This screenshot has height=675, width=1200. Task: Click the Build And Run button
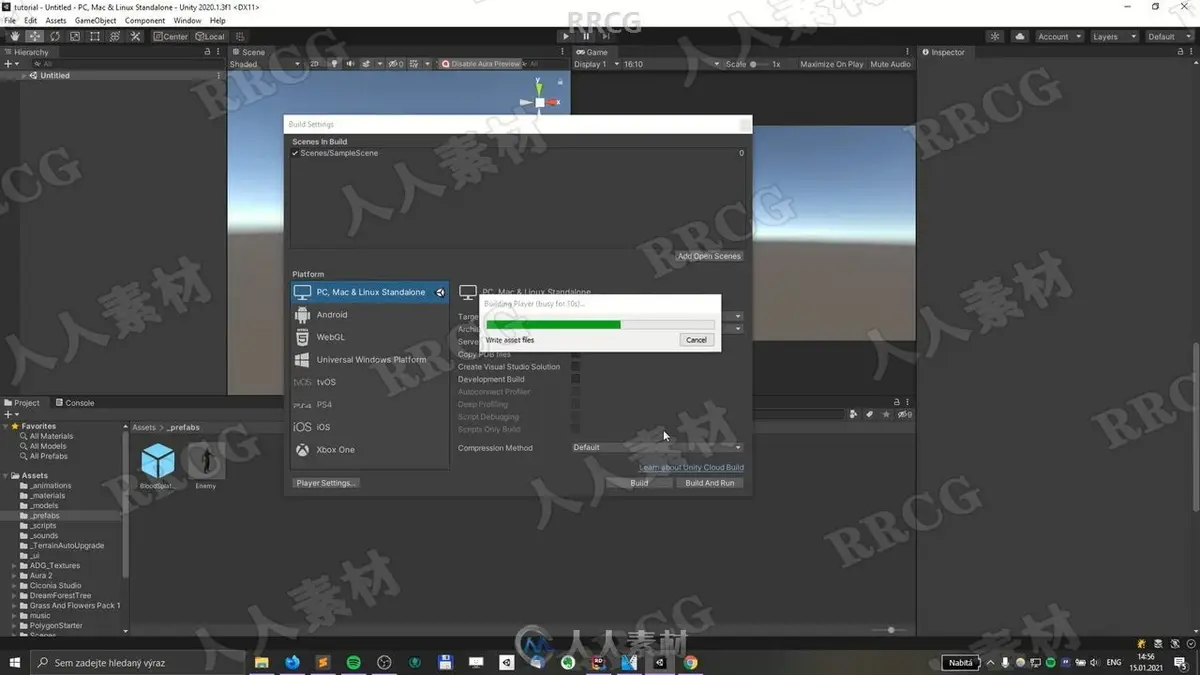(710, 483)
